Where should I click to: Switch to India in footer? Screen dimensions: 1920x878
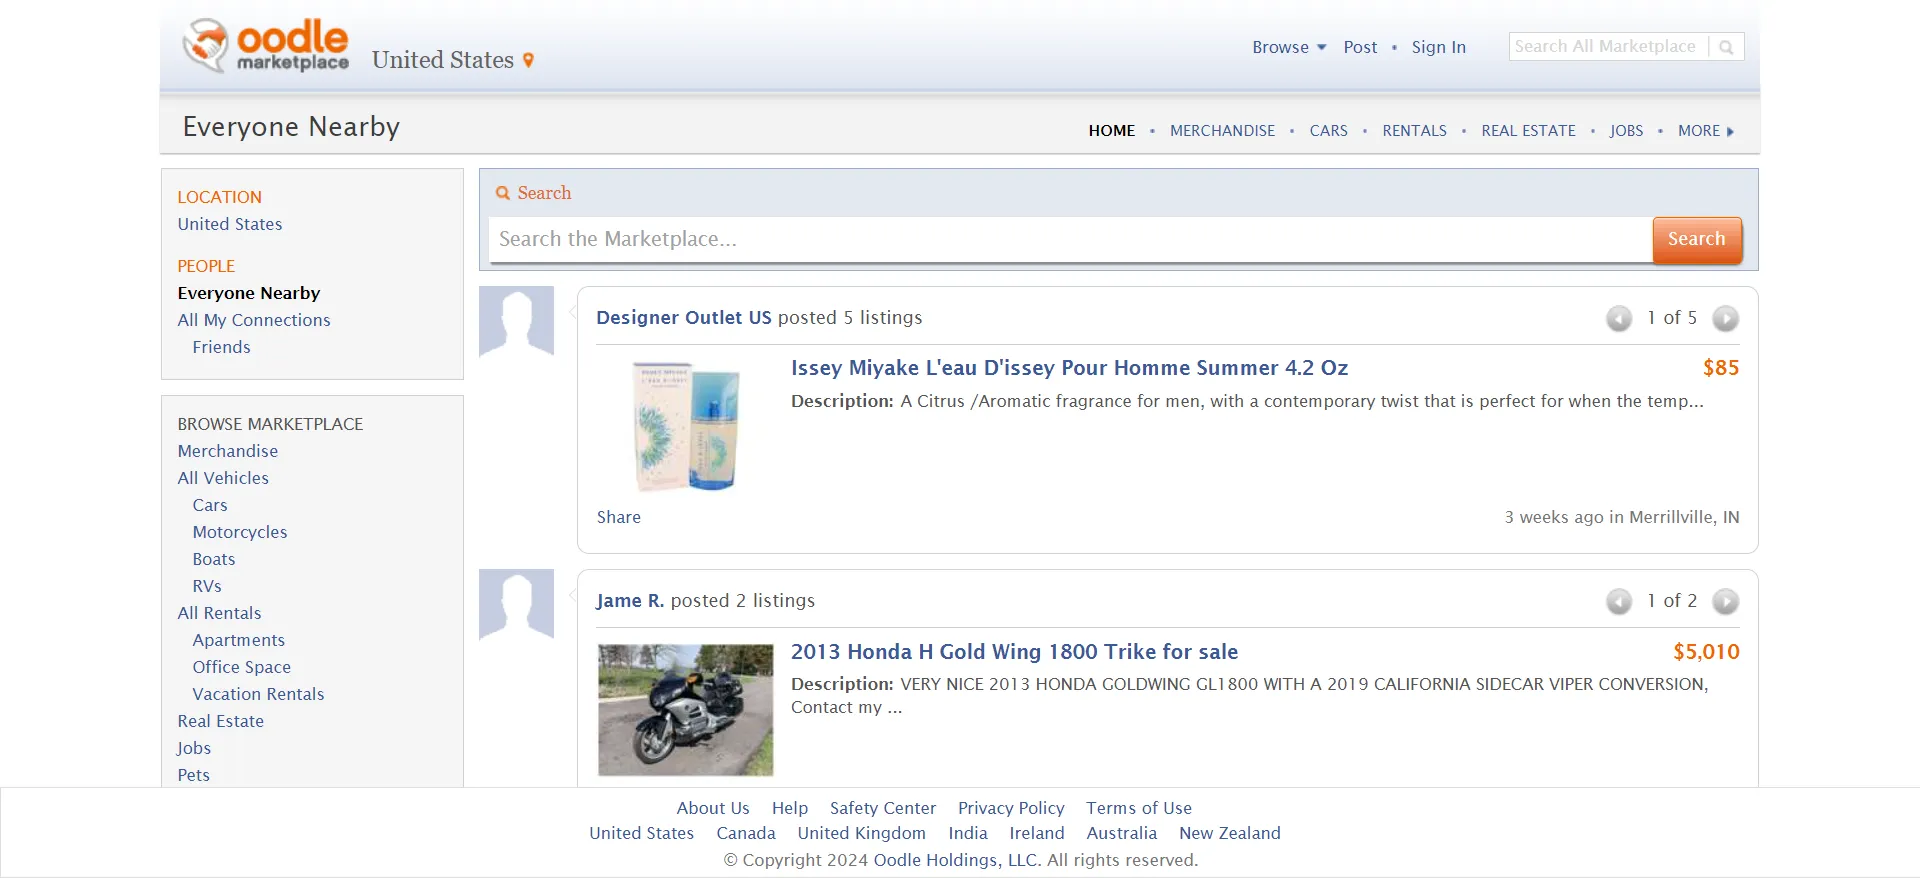pos(968,834)
